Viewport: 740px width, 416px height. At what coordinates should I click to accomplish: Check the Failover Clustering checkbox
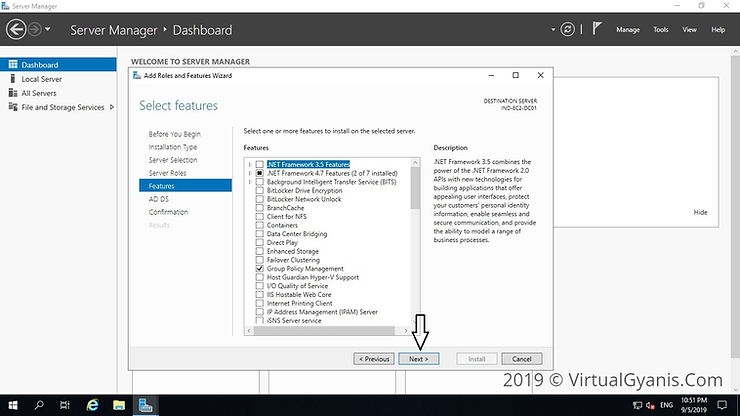coord(260,260)
